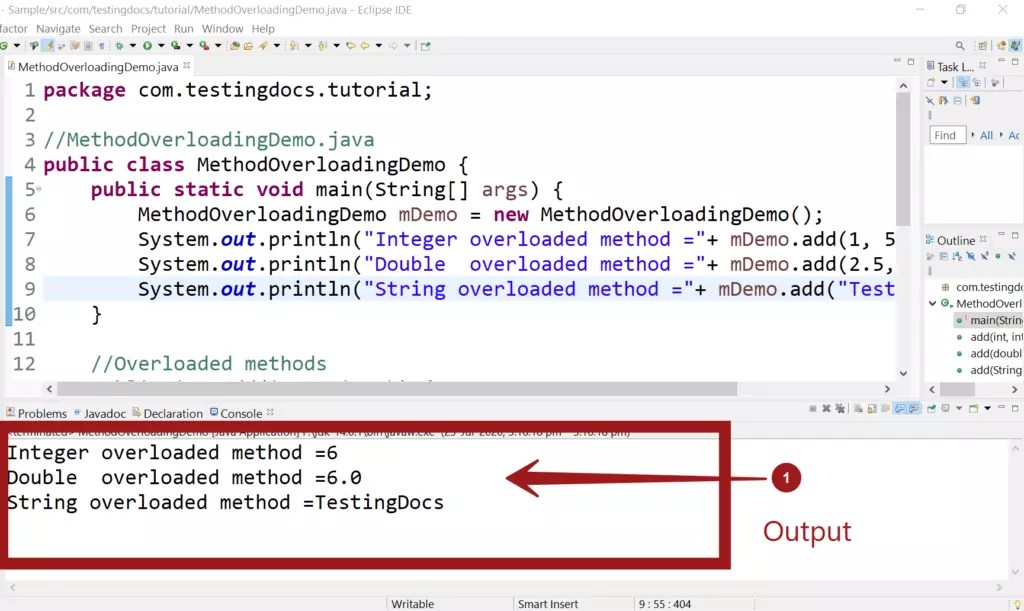Click the Pin Editor toolbar icon
This screenshot has width=1024, height=611.
[x=426, y=46]
